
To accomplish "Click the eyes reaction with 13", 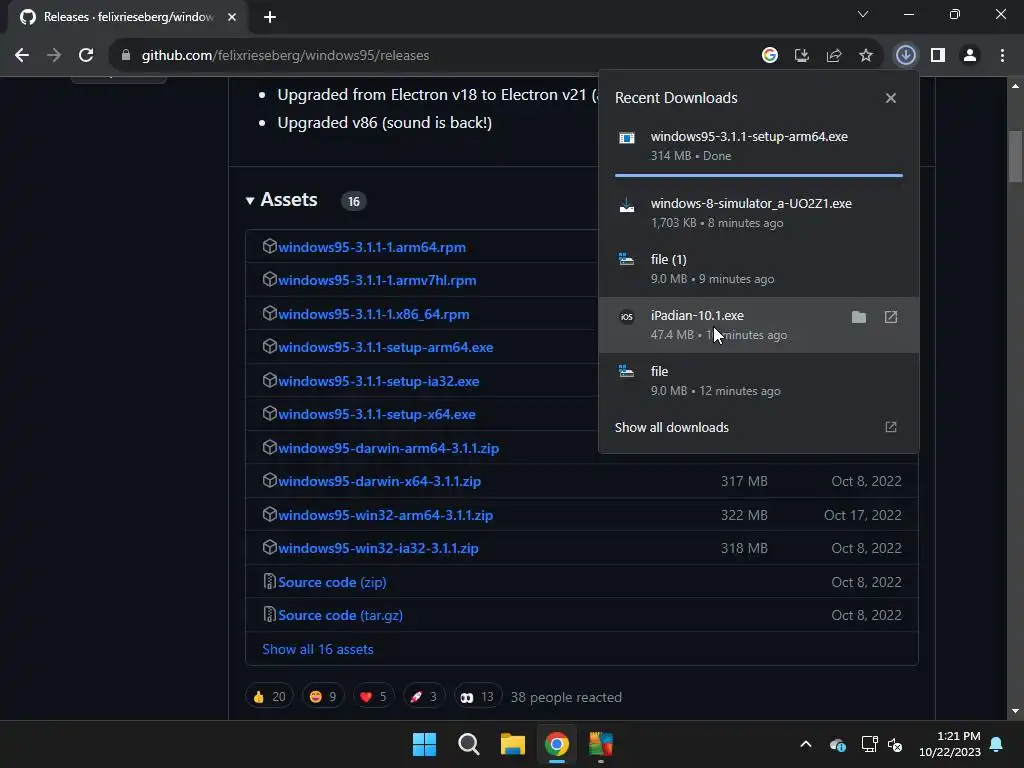I will coord(477,697).
